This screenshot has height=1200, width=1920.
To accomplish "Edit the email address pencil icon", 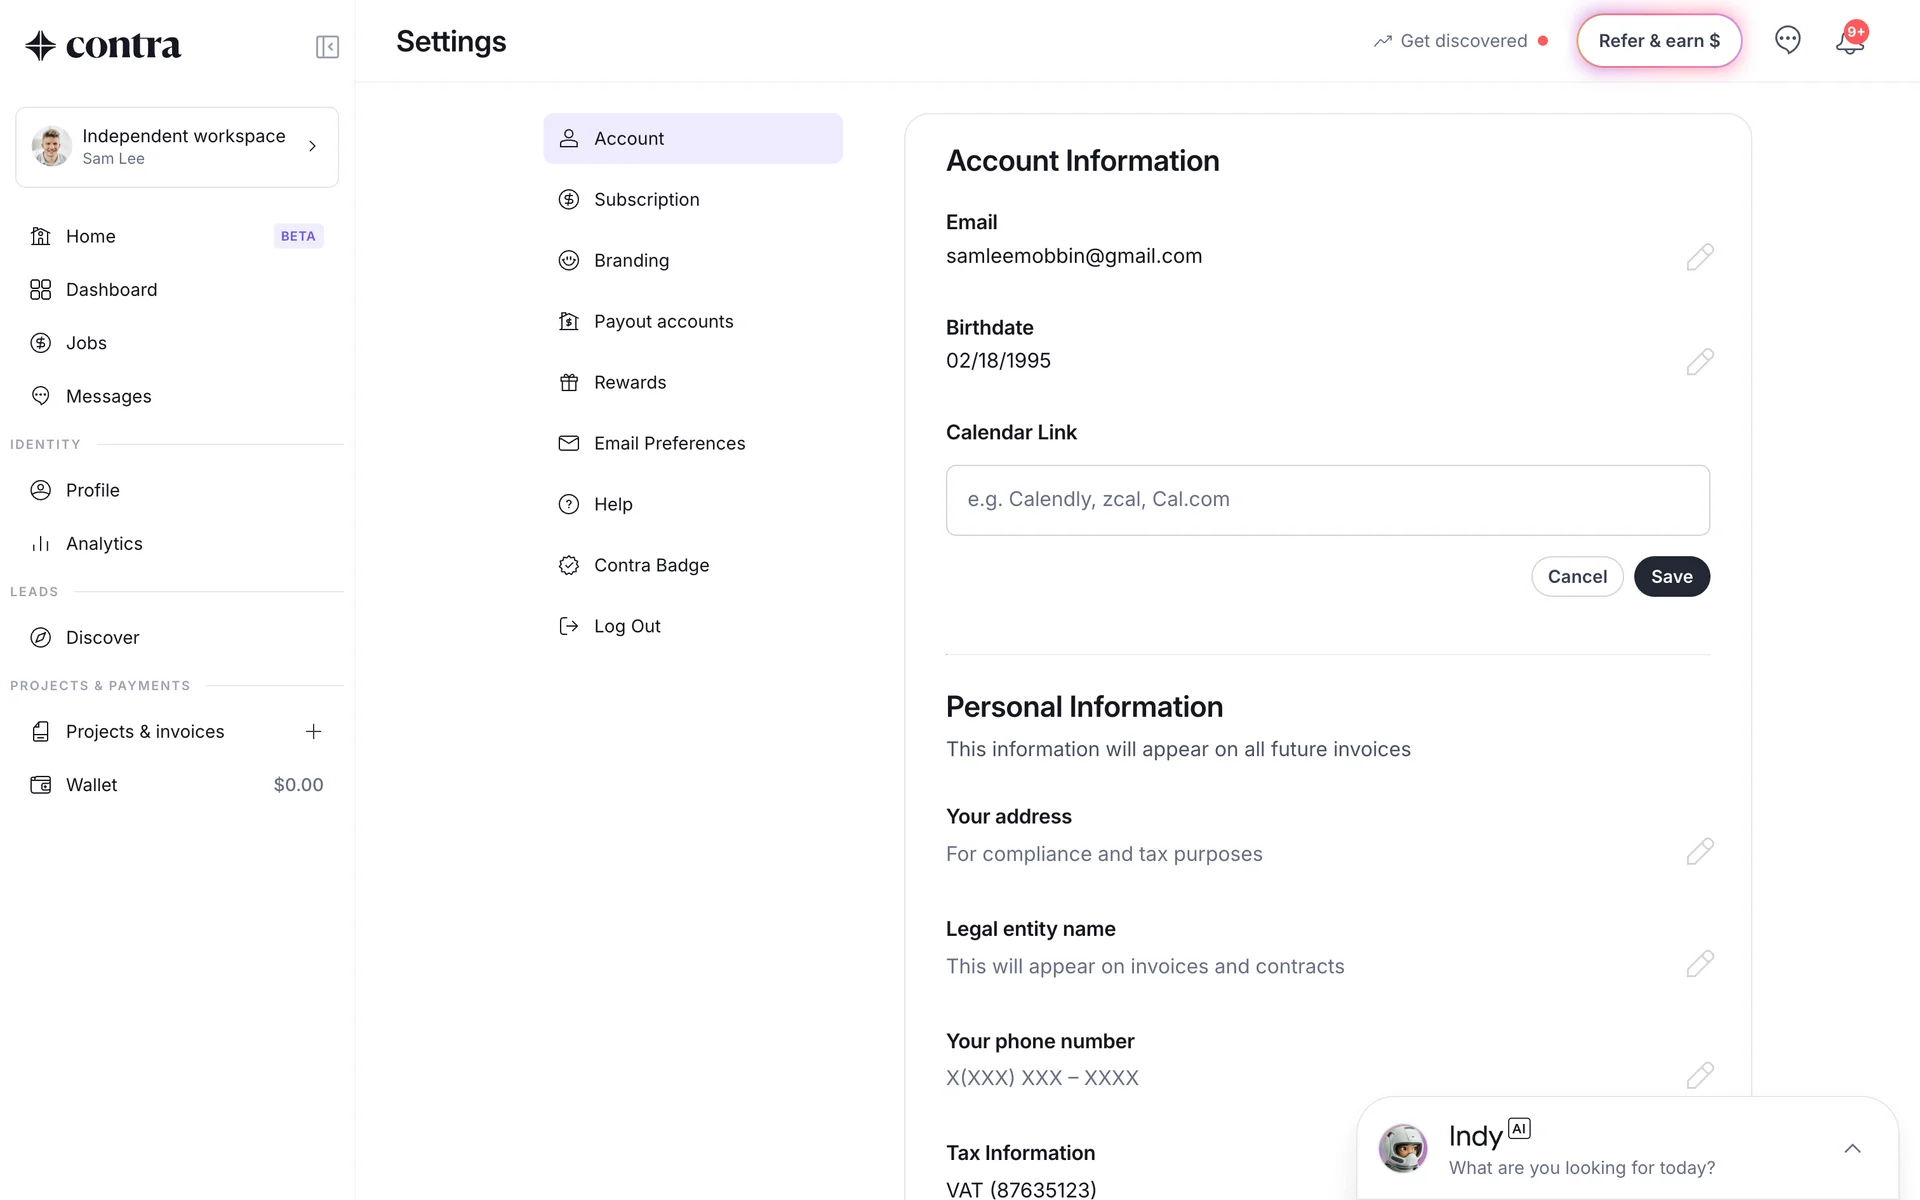I will [x=1699, y=257].
